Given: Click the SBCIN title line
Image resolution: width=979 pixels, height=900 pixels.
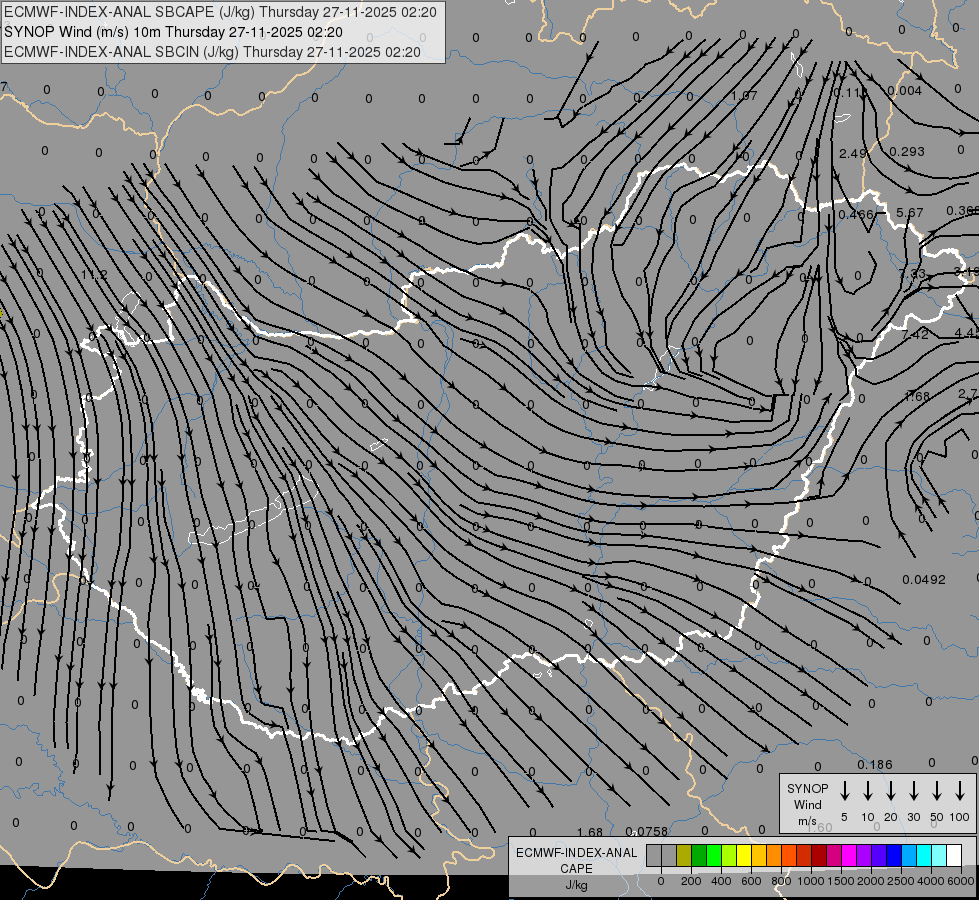Looking at the screenshot, I should (x=212, y=52).
